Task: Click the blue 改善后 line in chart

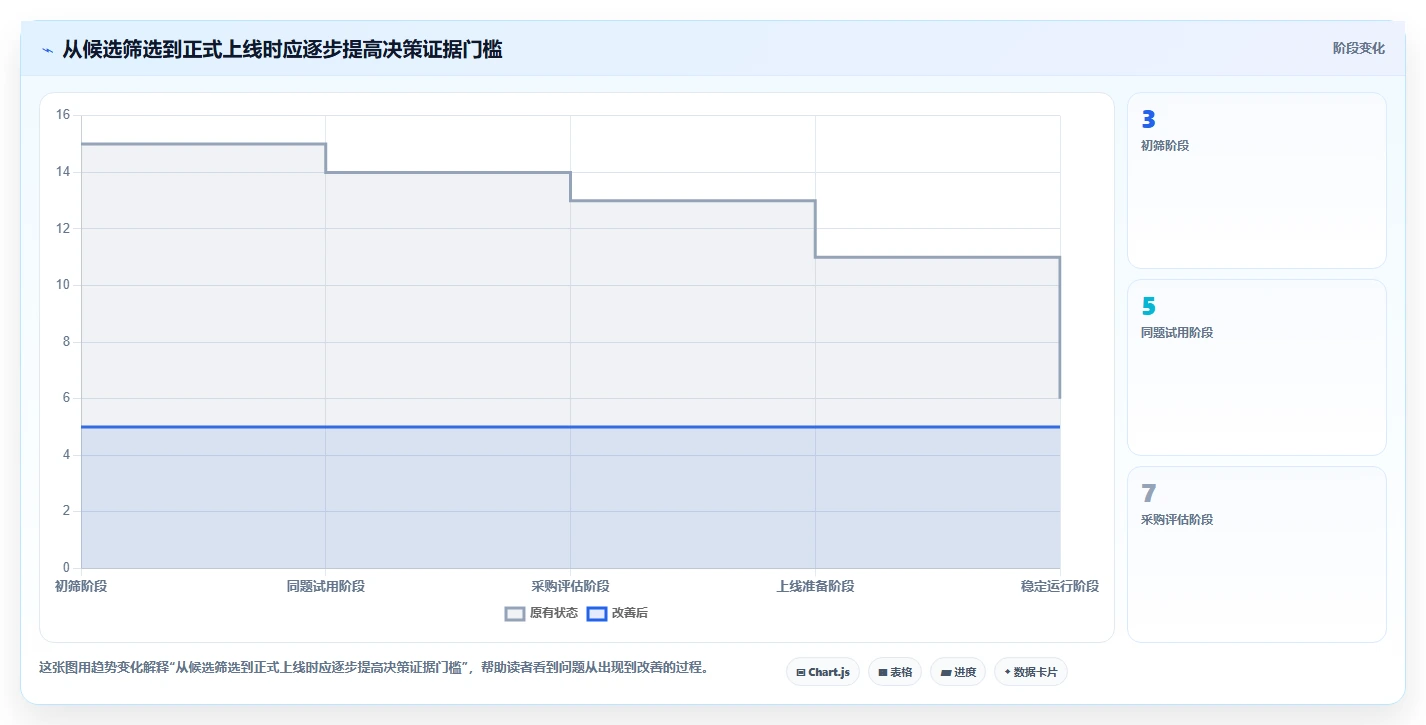Action: 570,427
